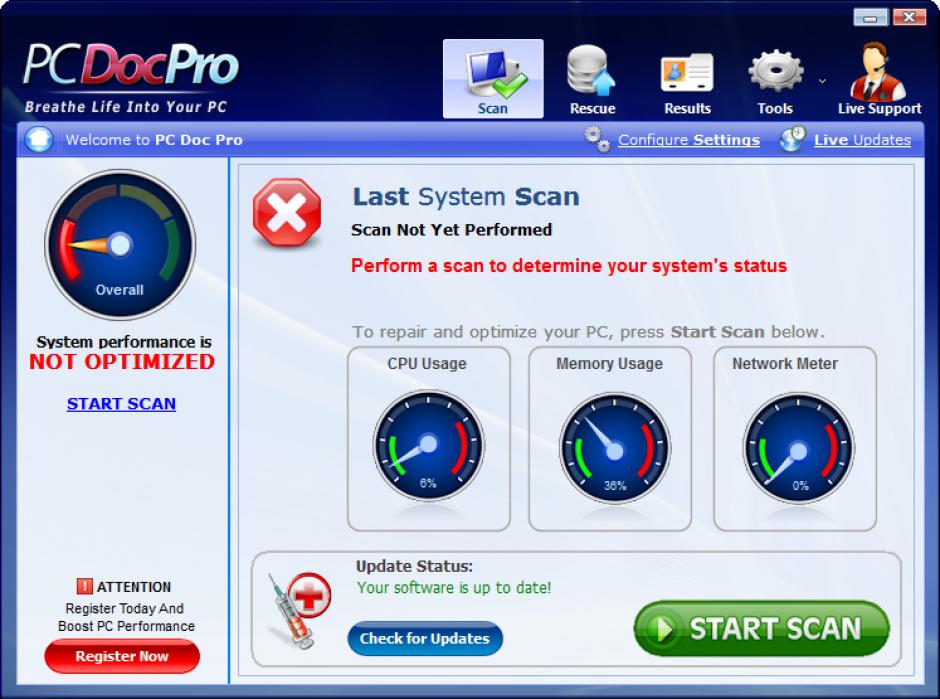940x699 pixels.
Task: Open Configure Settings link
Action: [689, 140]
